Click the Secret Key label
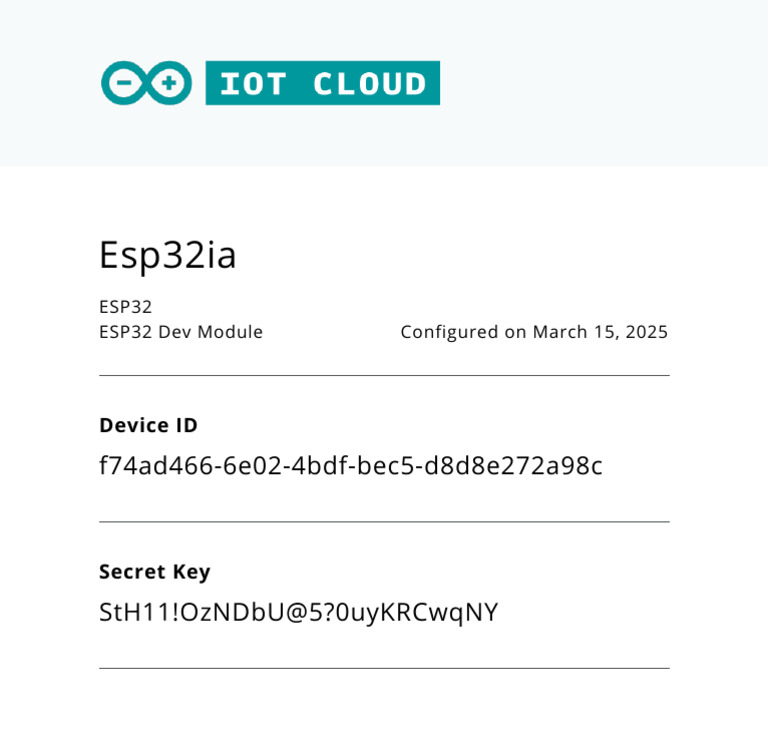 (x=155, y=572)
